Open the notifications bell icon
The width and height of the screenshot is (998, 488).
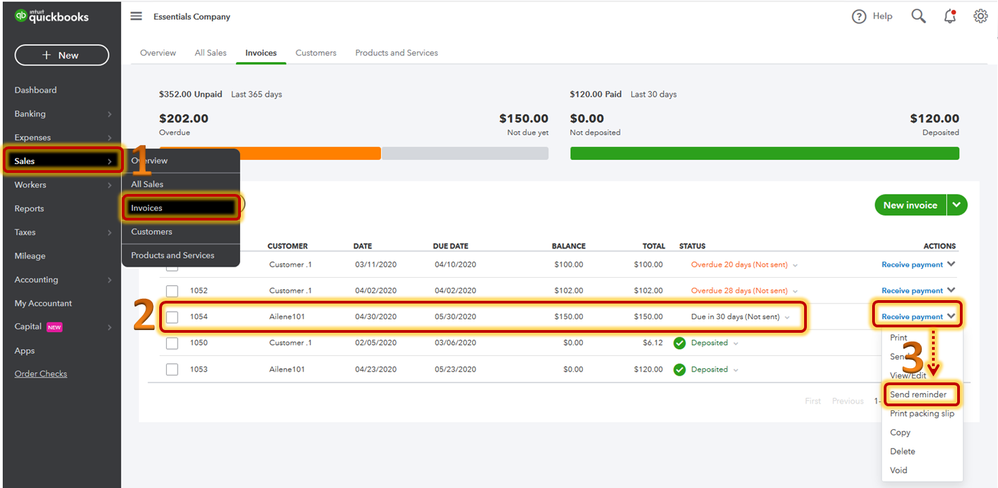pyautogui.click(x=950, y=17)
